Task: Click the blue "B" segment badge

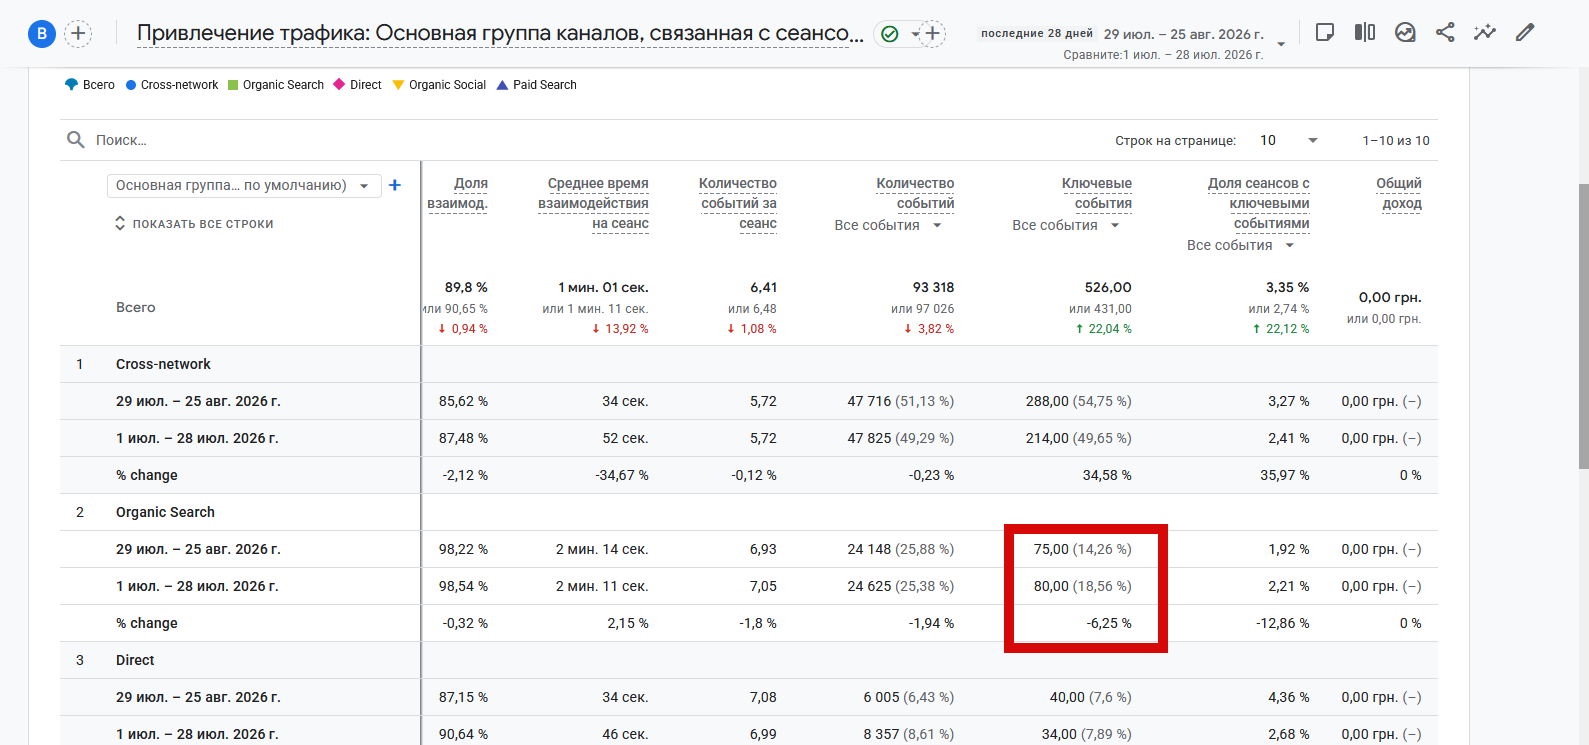Action: pyautogui.click(x=41, y=33)
